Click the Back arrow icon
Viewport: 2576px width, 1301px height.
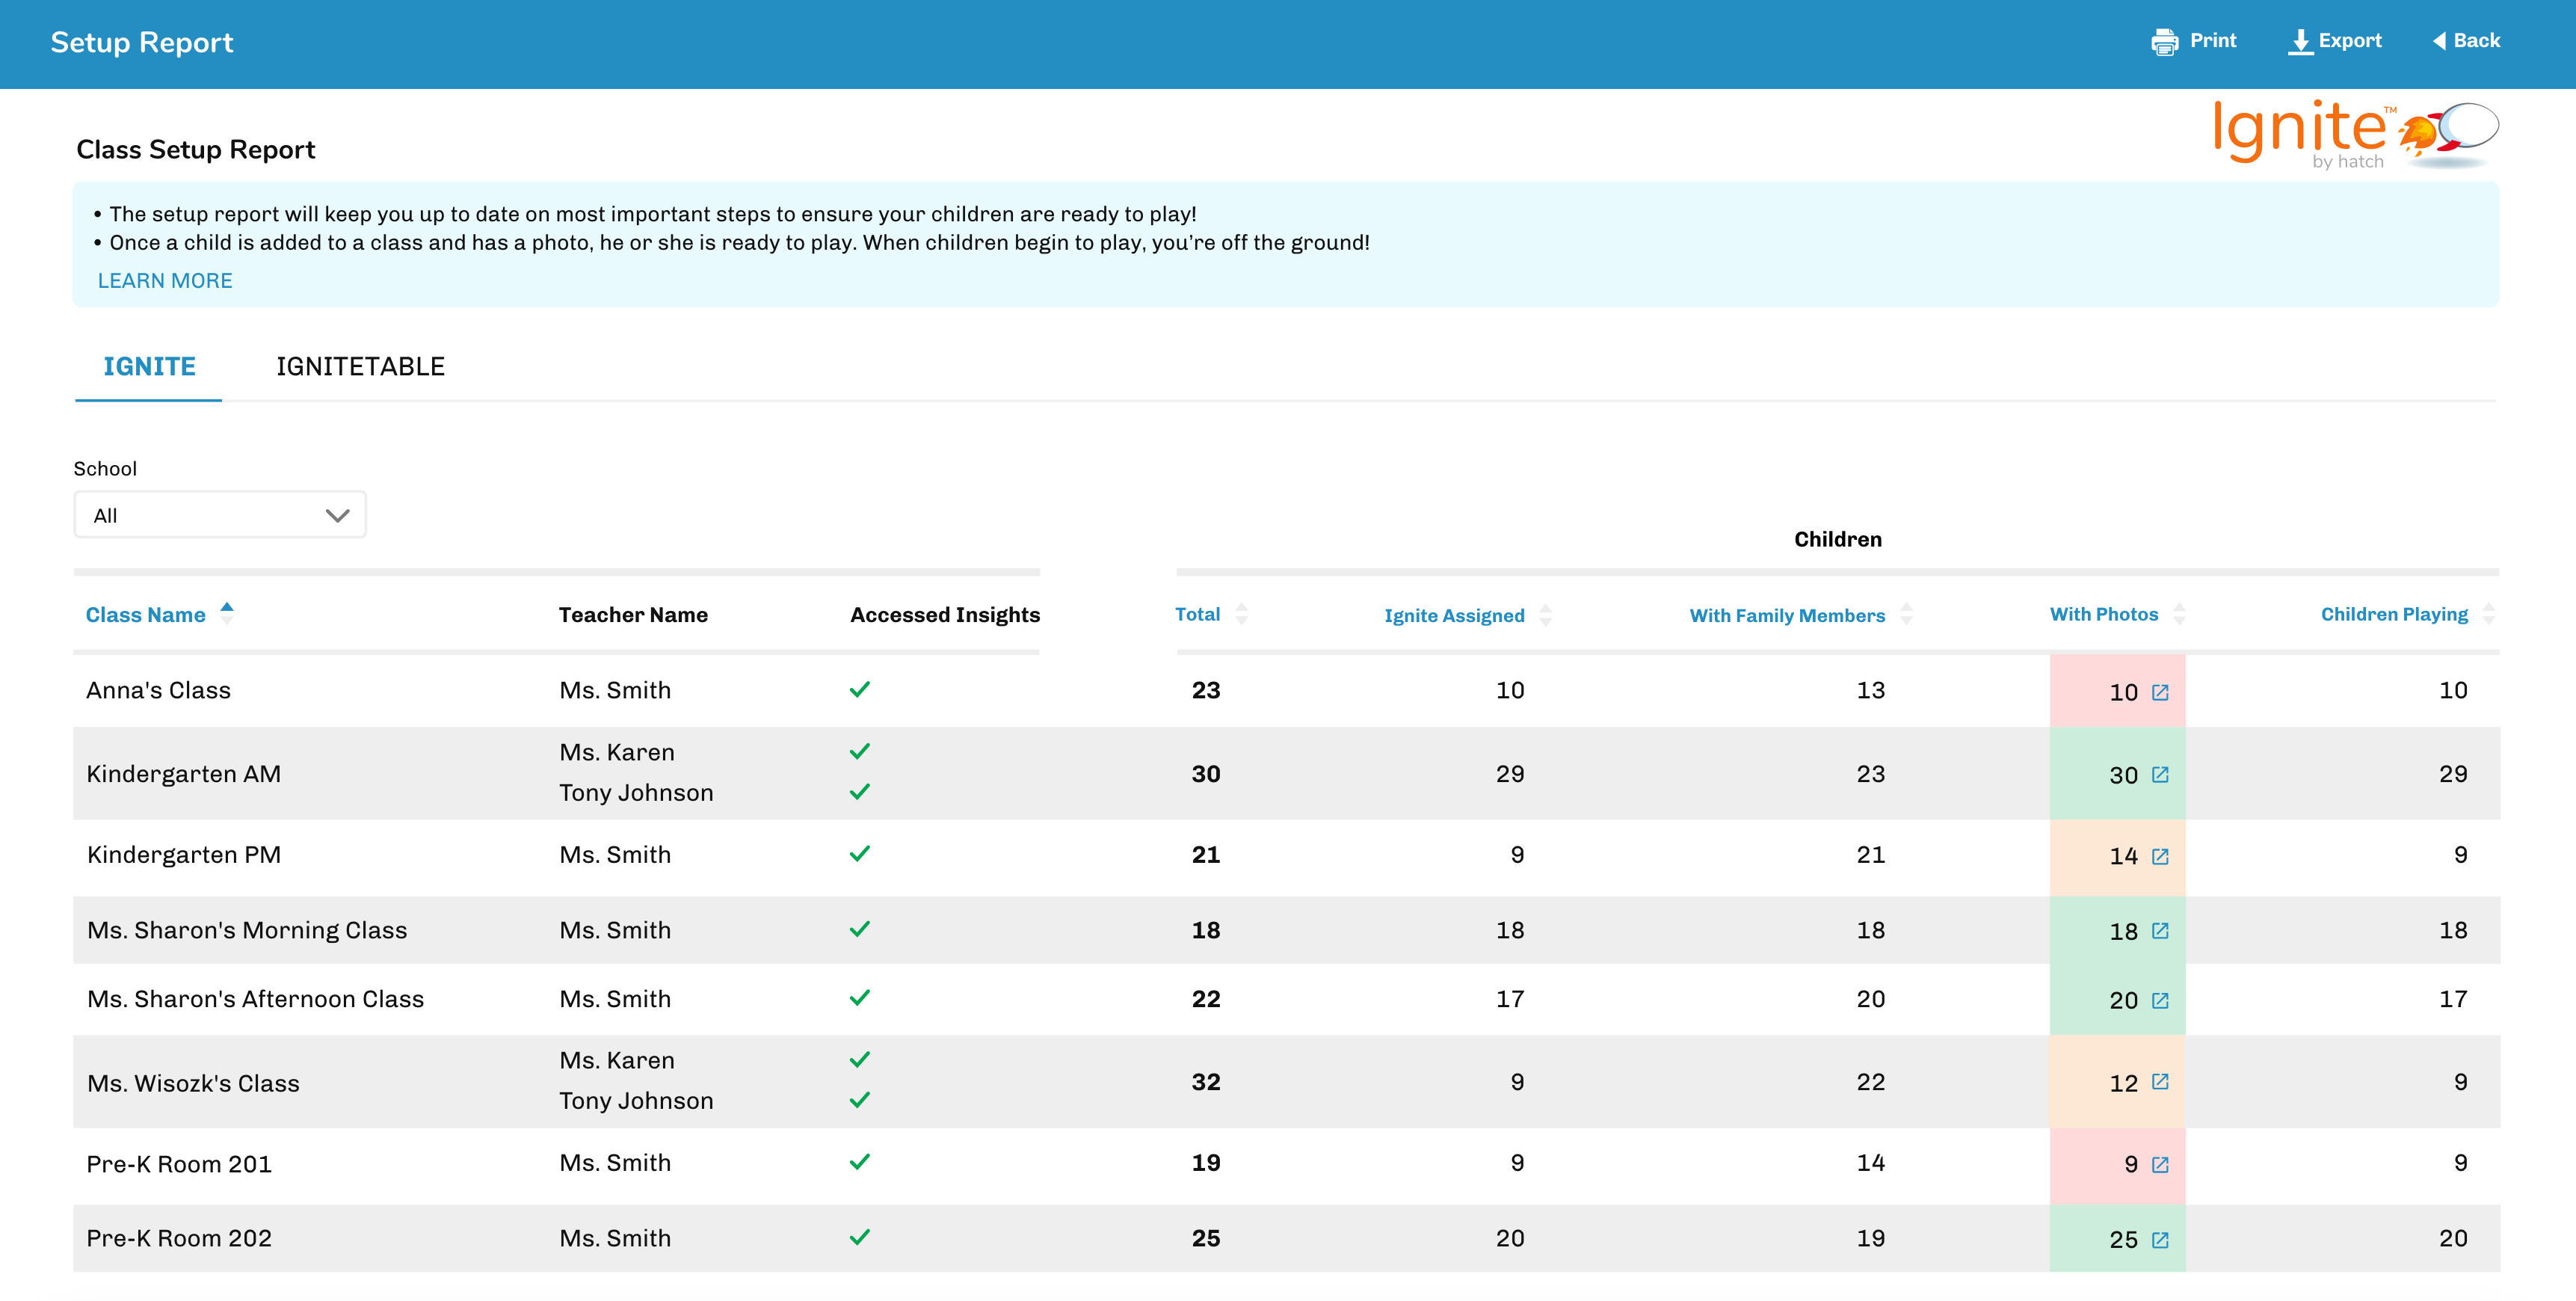pos(2439,41)
